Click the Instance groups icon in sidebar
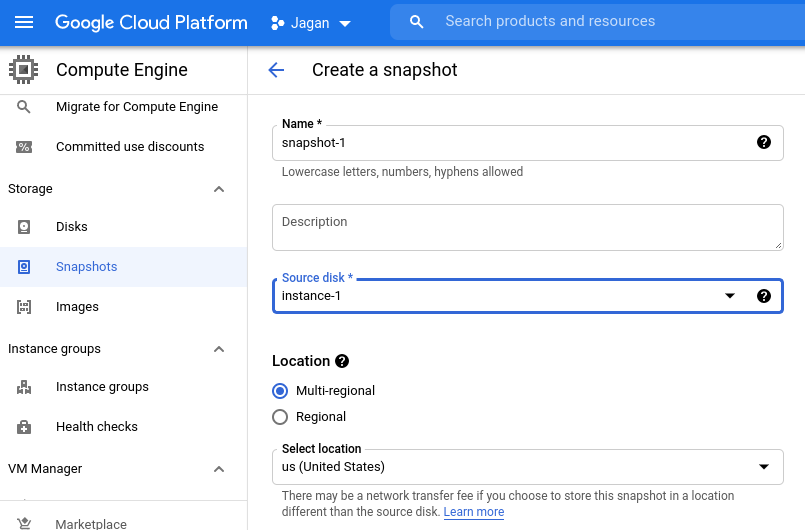Viewport: 805px width, 530px height. tap(24, 387)
